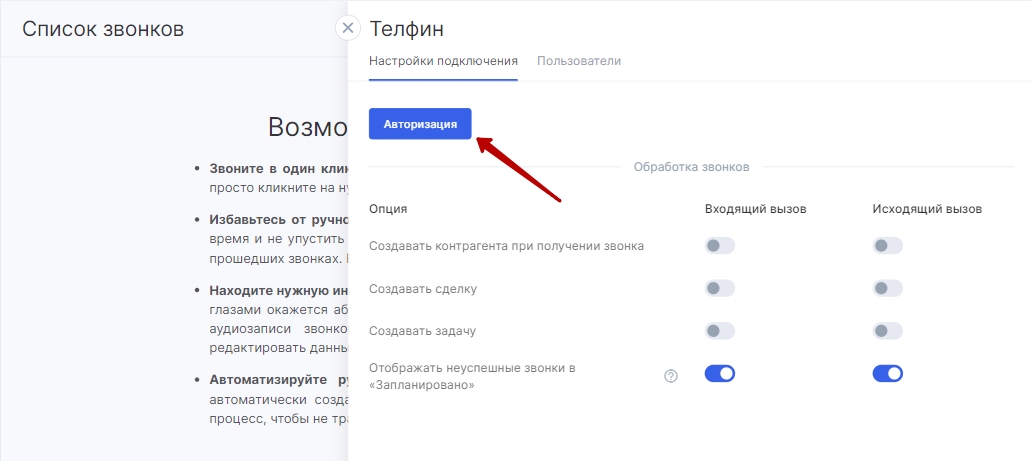Disable unsuccessful incoming calls in Запланировано
Viewport: 1031px width, 461px height.
719,374
